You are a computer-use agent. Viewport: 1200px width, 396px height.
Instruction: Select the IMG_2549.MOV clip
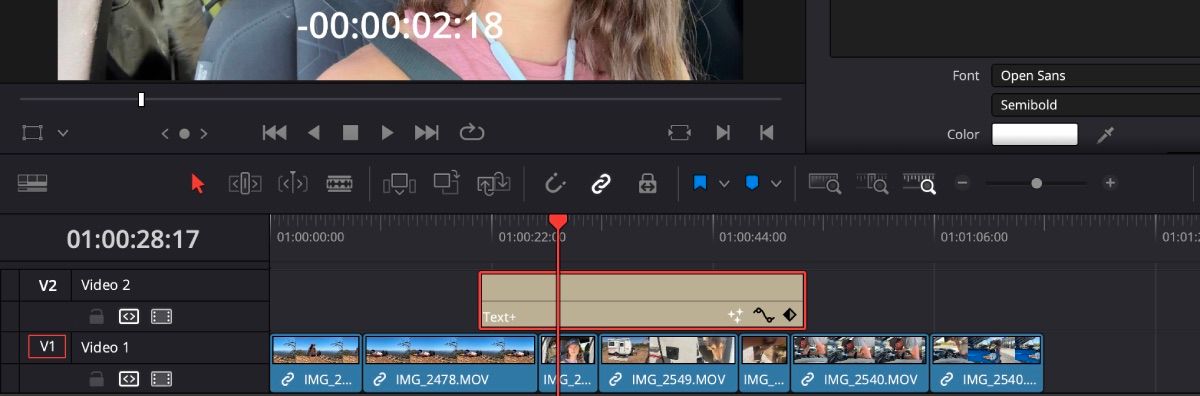[x=668, y=363]
